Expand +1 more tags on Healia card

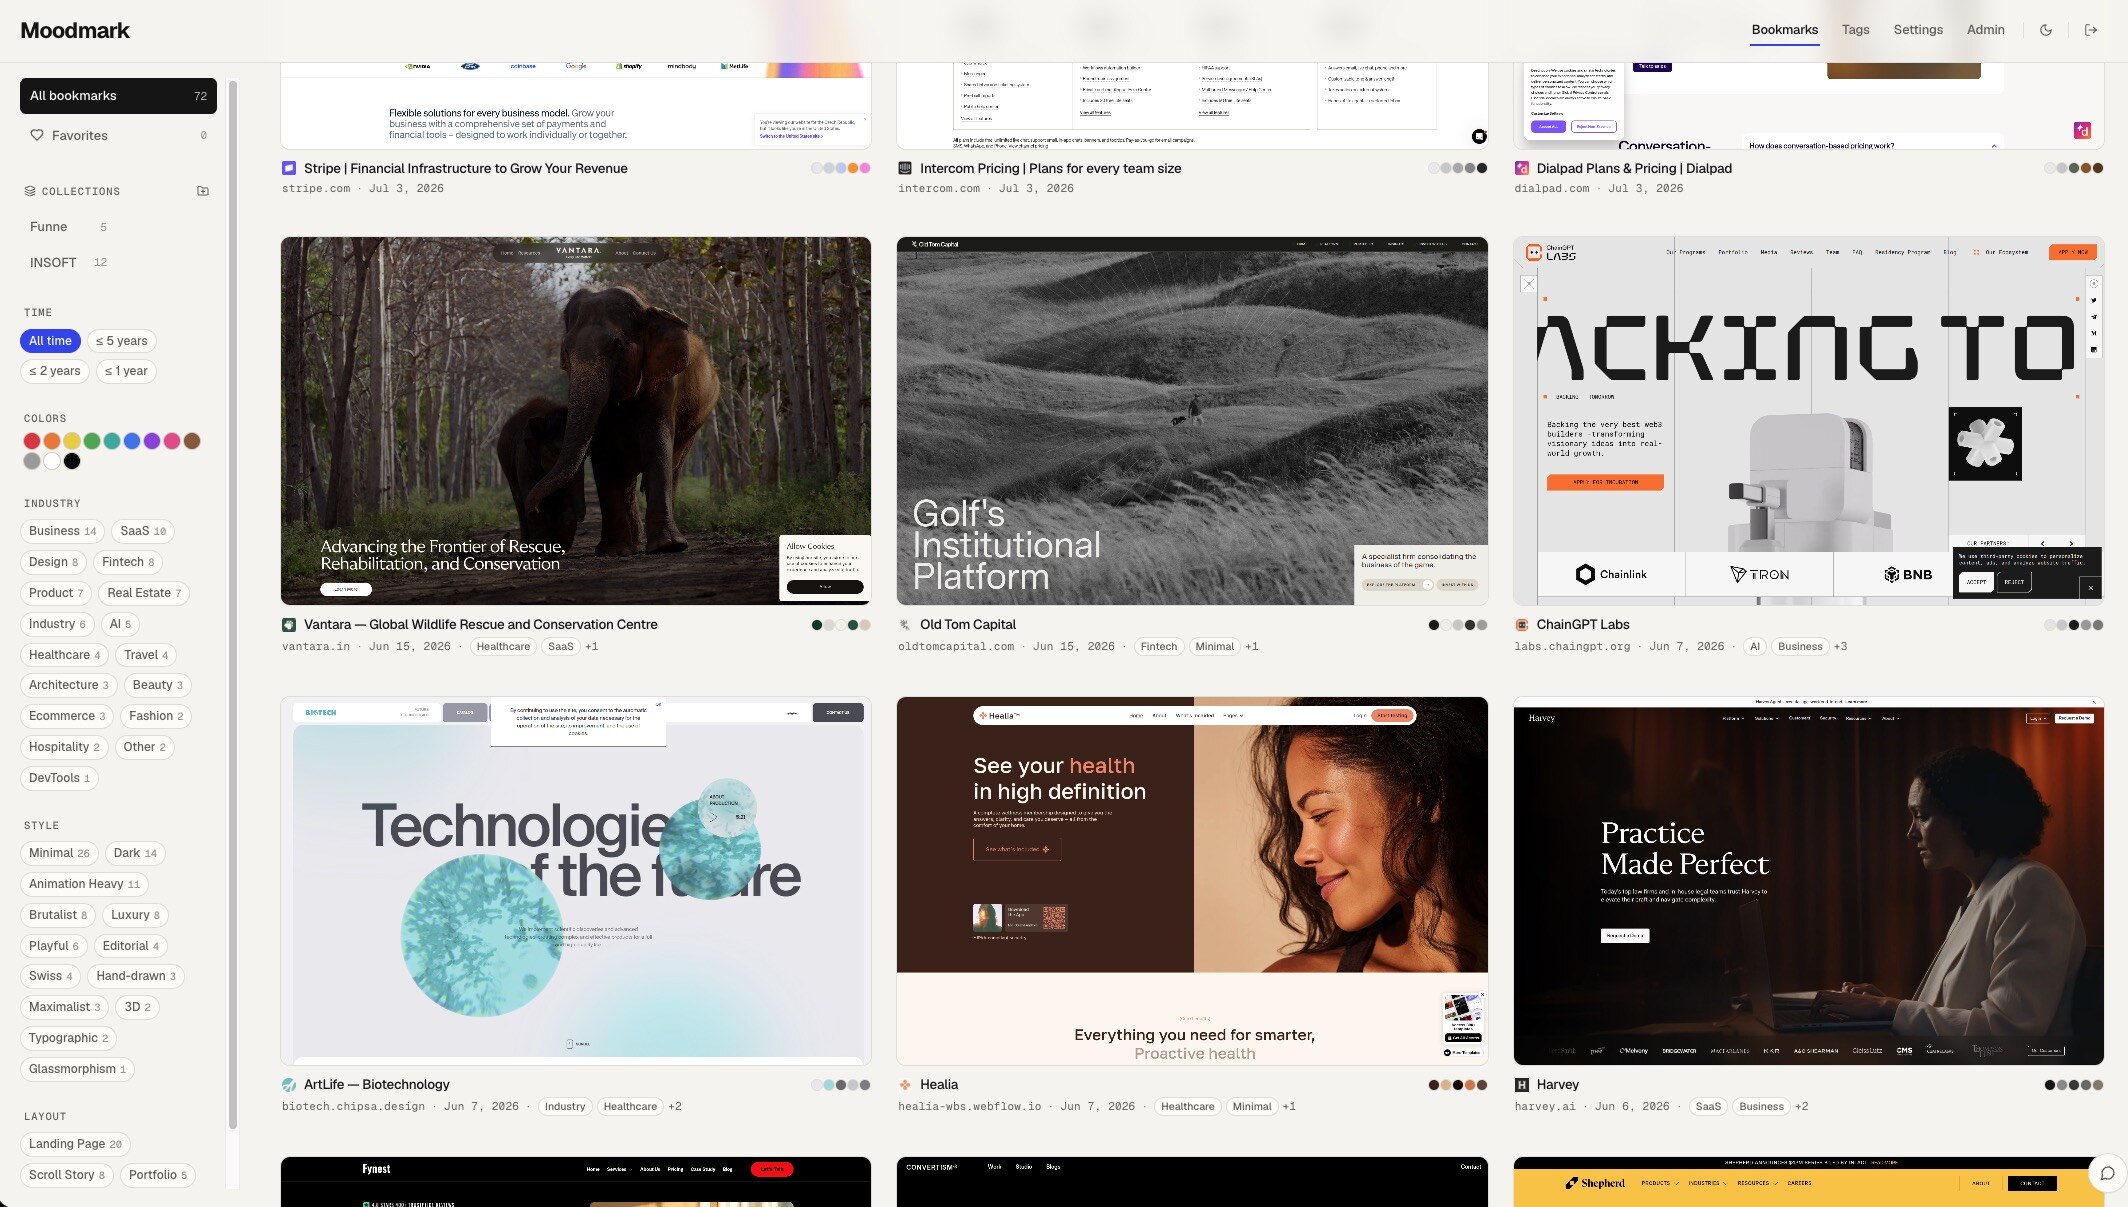point(1289,1107)
